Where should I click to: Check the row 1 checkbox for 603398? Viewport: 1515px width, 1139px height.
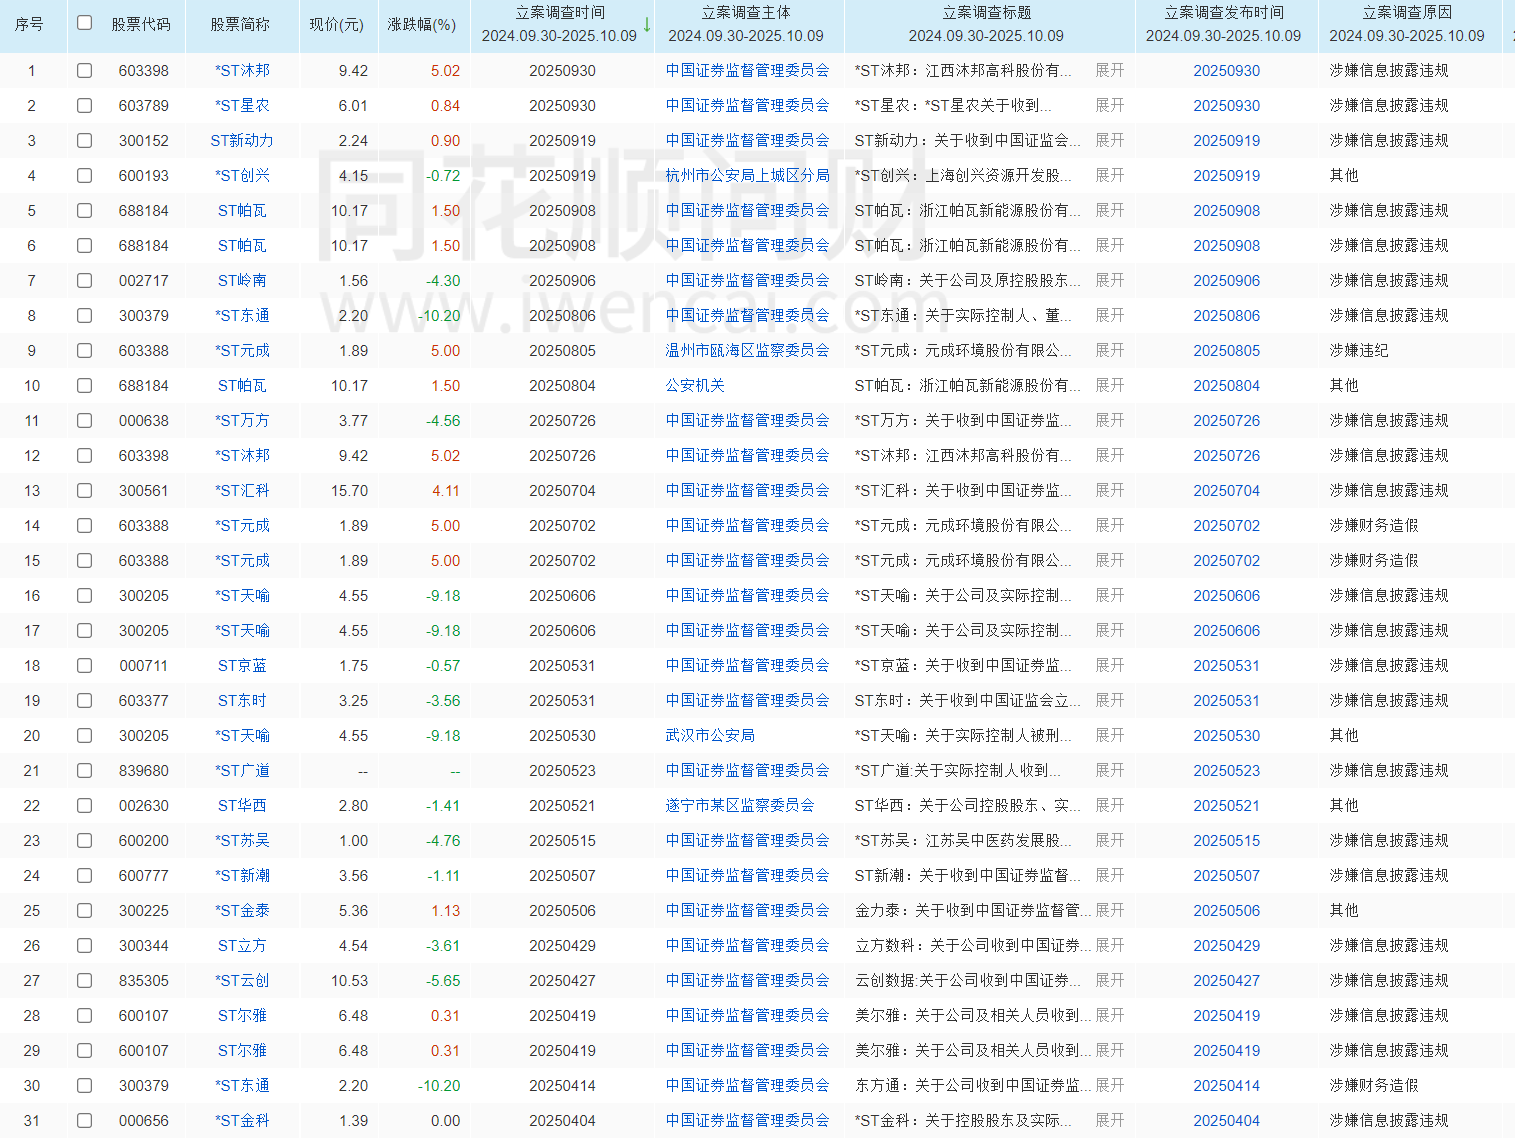(84, 71)
